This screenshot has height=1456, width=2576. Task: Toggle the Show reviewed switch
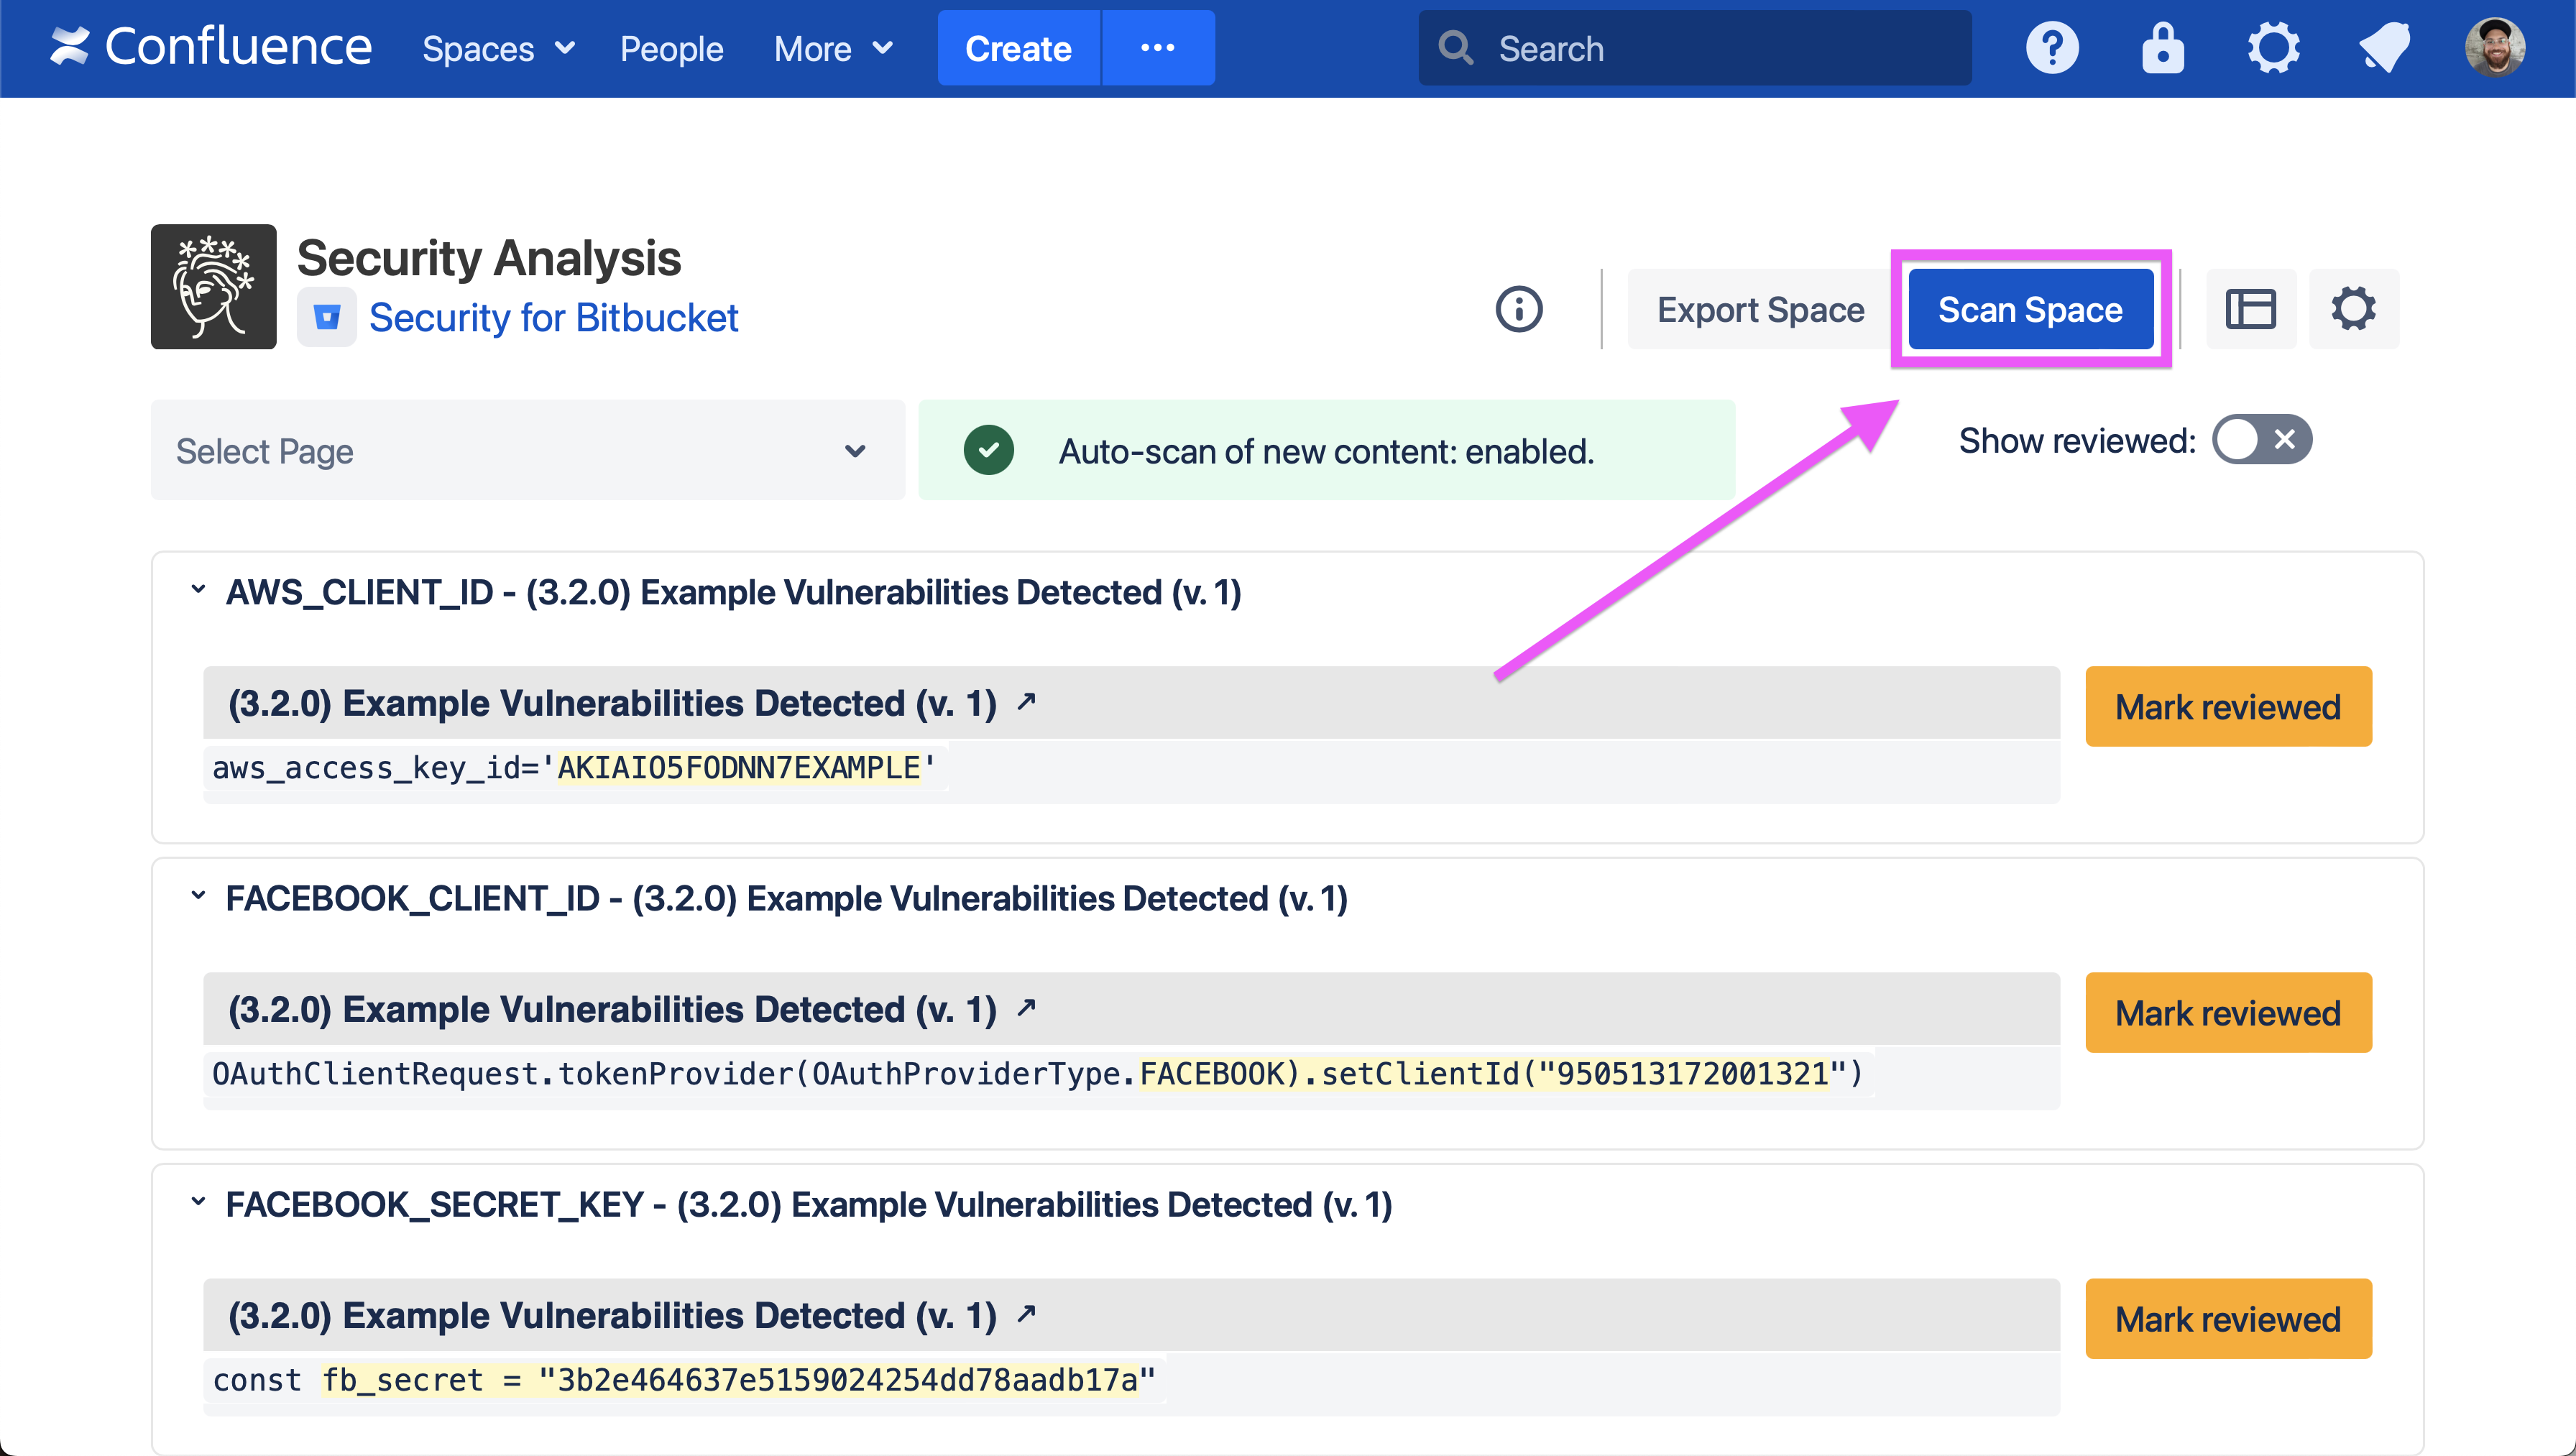pos(2261,440)
